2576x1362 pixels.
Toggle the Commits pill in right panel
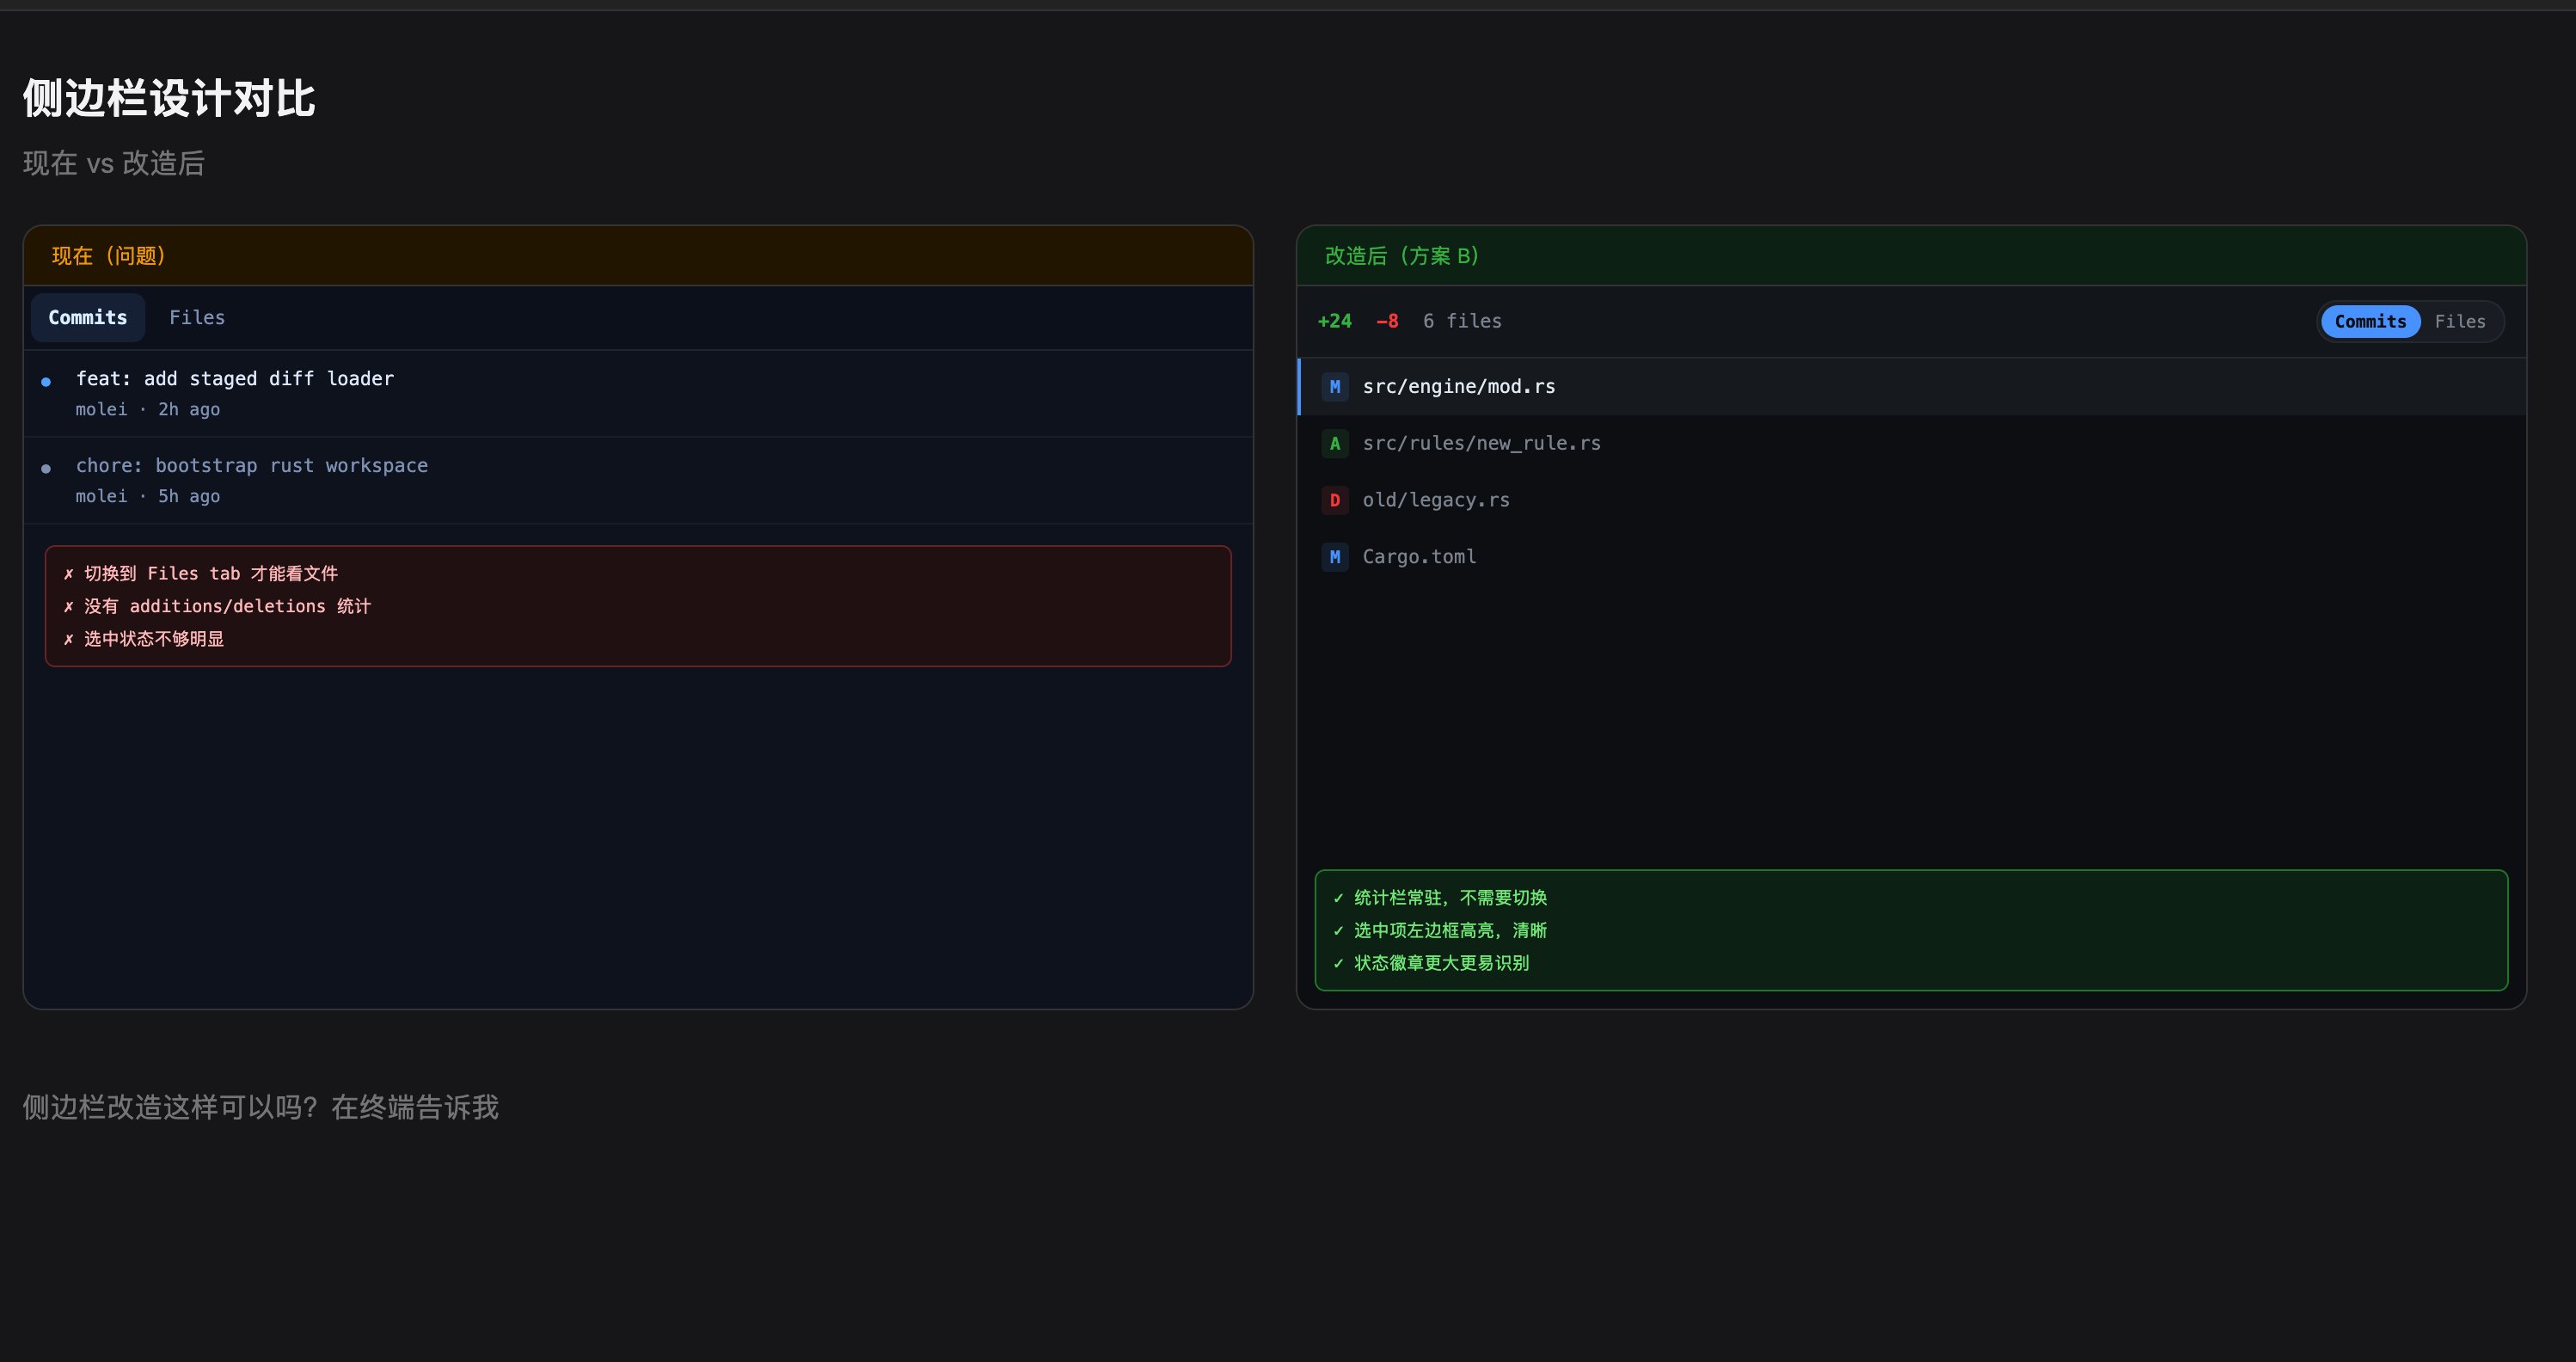pos(2369,322)
